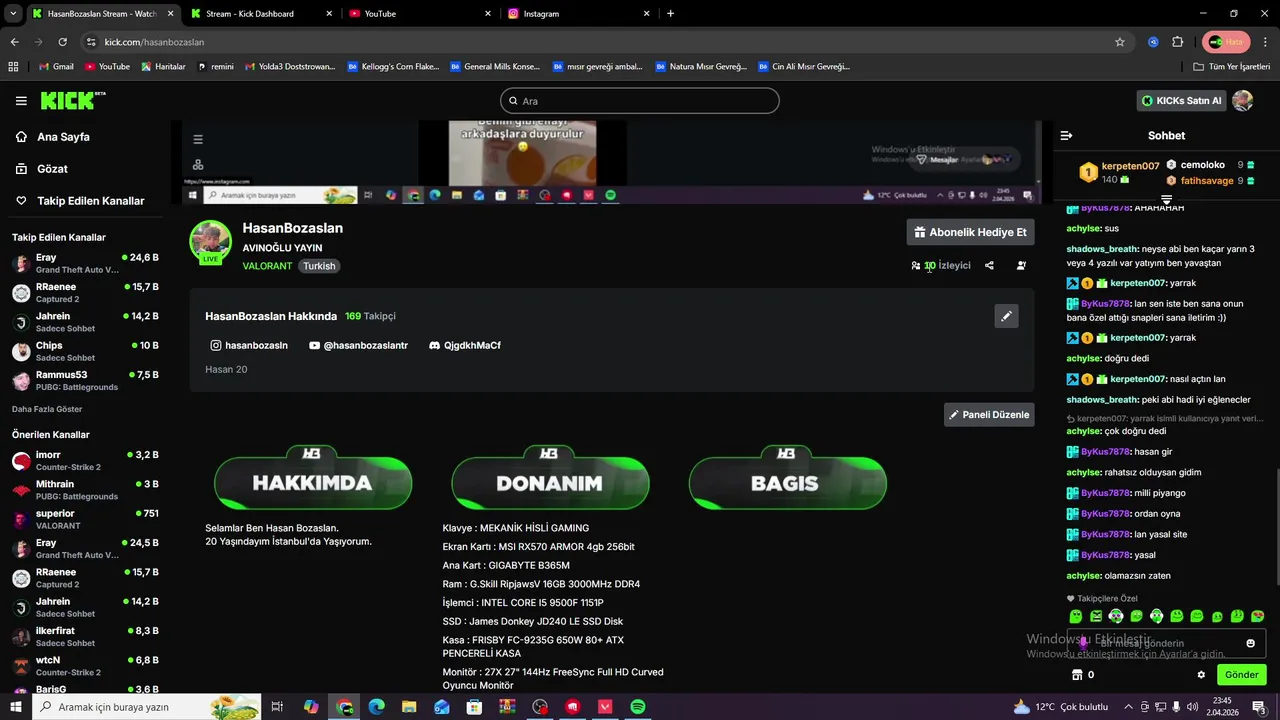The height and width of the screenshot is (720, 1280).
Task: Expand Daha Fazla Göster in followed channels
Action: [47, 409]
